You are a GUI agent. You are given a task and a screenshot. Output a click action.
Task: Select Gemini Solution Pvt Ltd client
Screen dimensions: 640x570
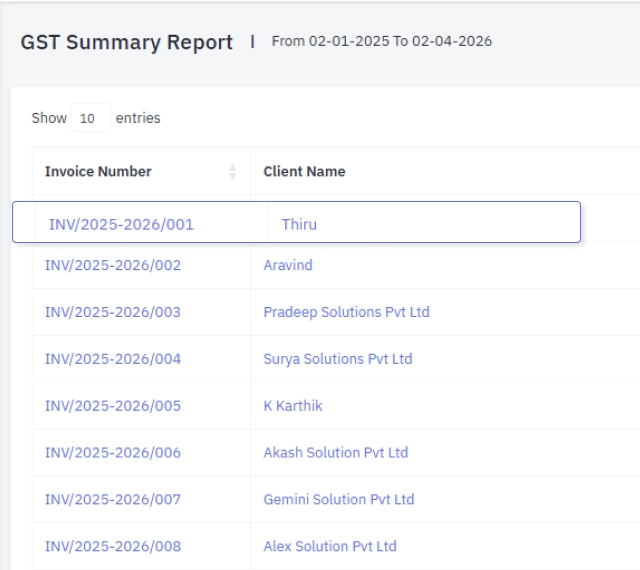point(339,499)
